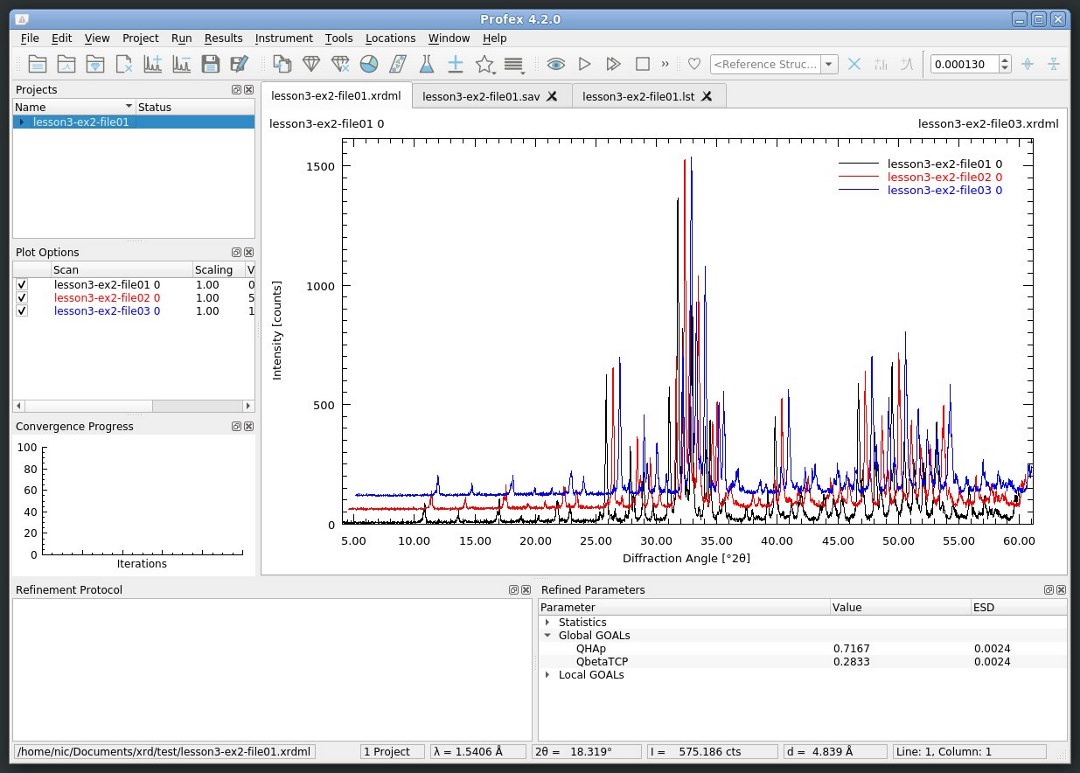Open the Instrument menu

pyautogui.click(x=284, y=38)
